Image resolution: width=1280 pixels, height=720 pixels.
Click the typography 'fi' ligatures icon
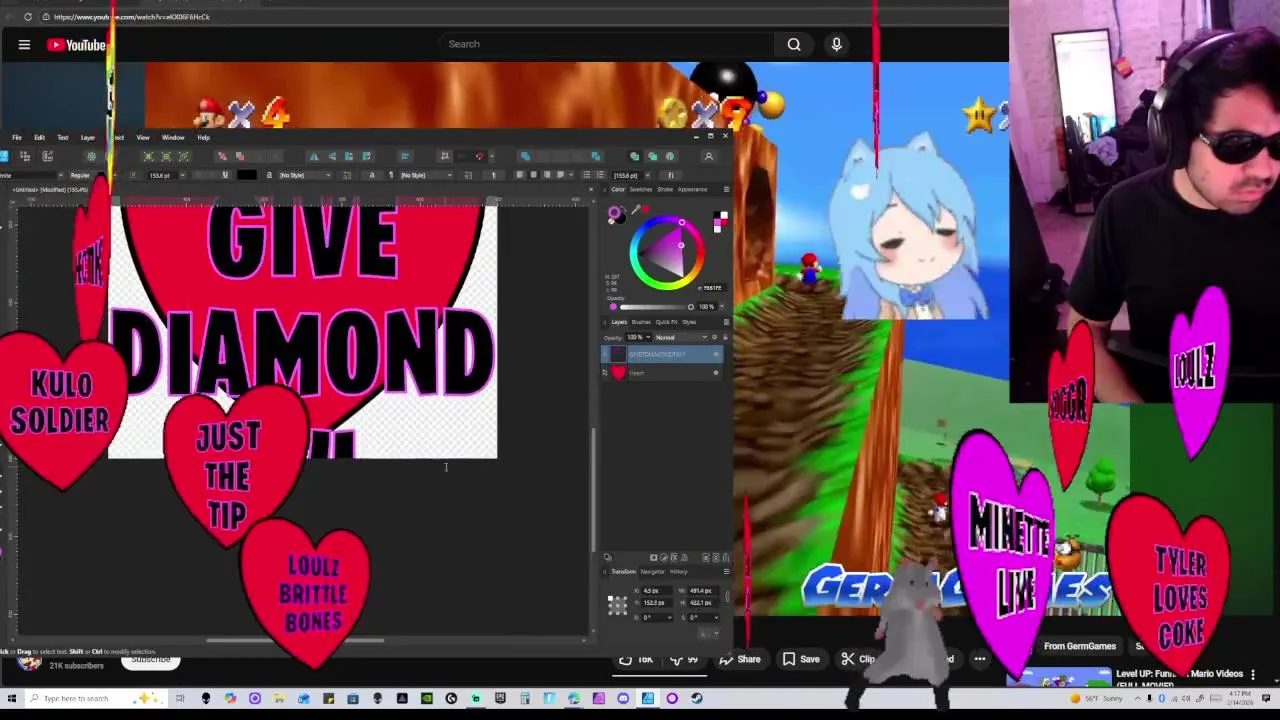point(671,175)
